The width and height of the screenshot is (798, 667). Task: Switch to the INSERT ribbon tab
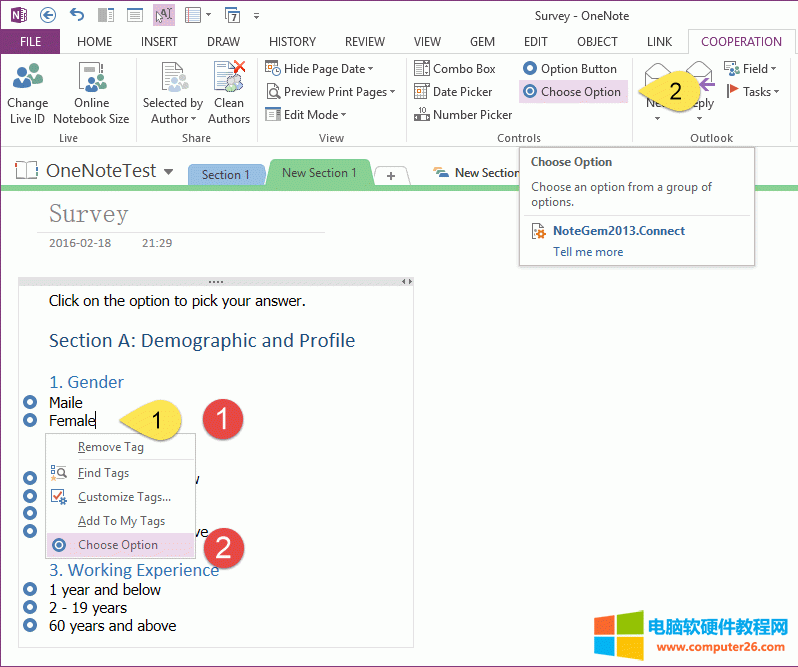(x=159, y=42)
